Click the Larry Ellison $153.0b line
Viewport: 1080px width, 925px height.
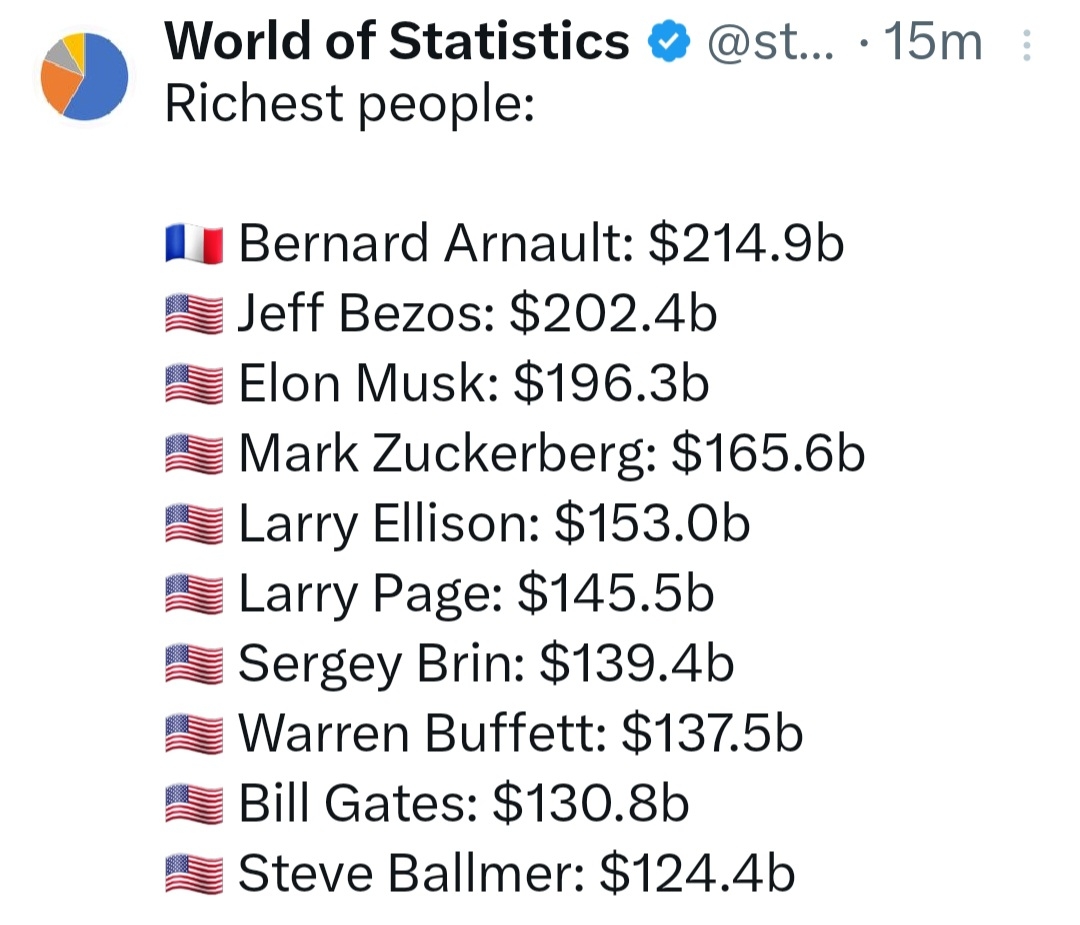click(494, 524)
